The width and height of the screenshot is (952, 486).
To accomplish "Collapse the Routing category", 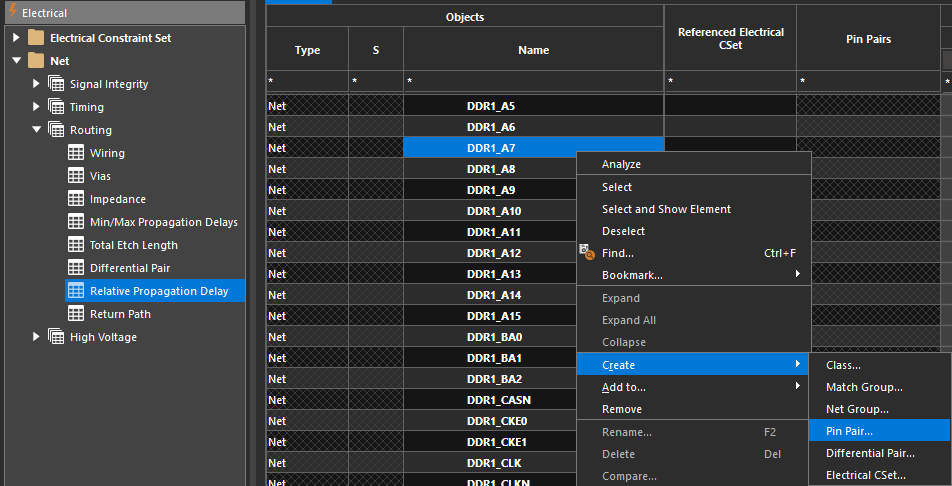I will (37, 130).
